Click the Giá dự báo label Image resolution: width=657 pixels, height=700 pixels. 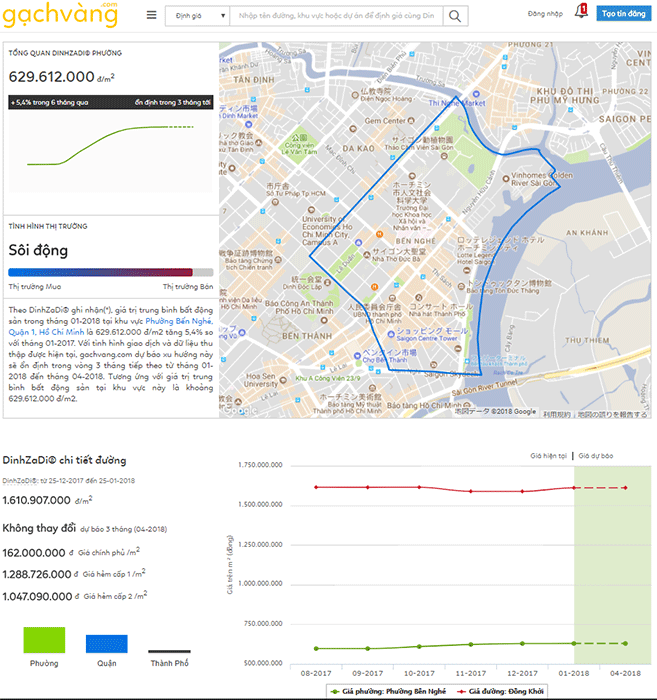(x=596, y=456)
